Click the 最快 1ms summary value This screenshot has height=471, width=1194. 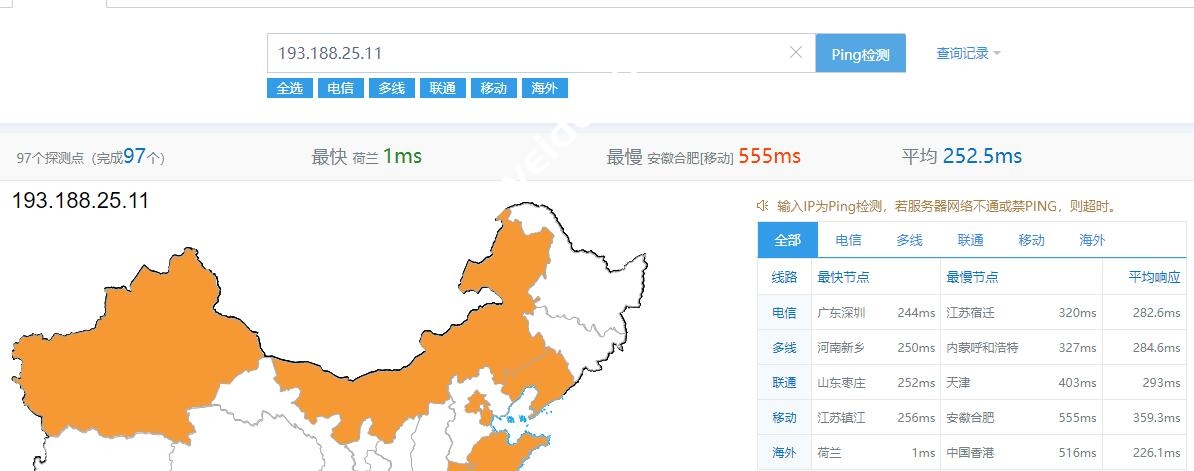tap(402, 156)
